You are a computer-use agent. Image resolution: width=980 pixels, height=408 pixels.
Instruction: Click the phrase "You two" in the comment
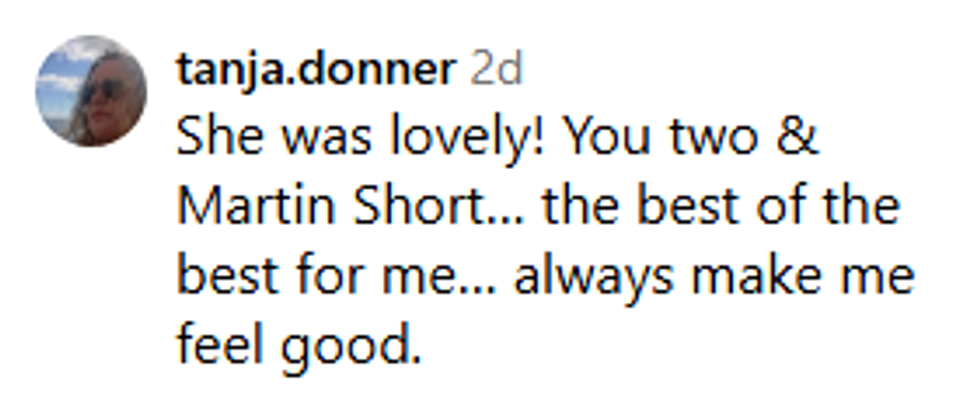[x=663, y=138]
